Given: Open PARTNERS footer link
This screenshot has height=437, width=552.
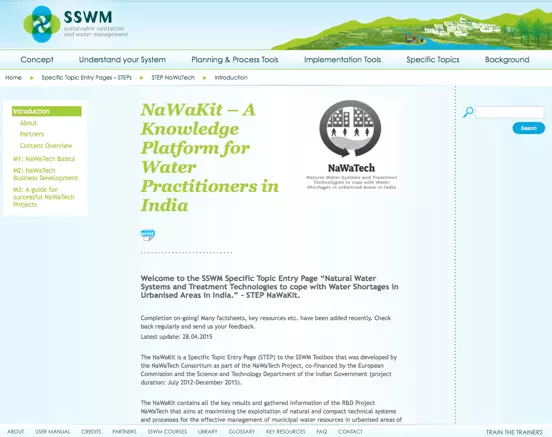Looking at the screenshot, I should pos(124,432).
